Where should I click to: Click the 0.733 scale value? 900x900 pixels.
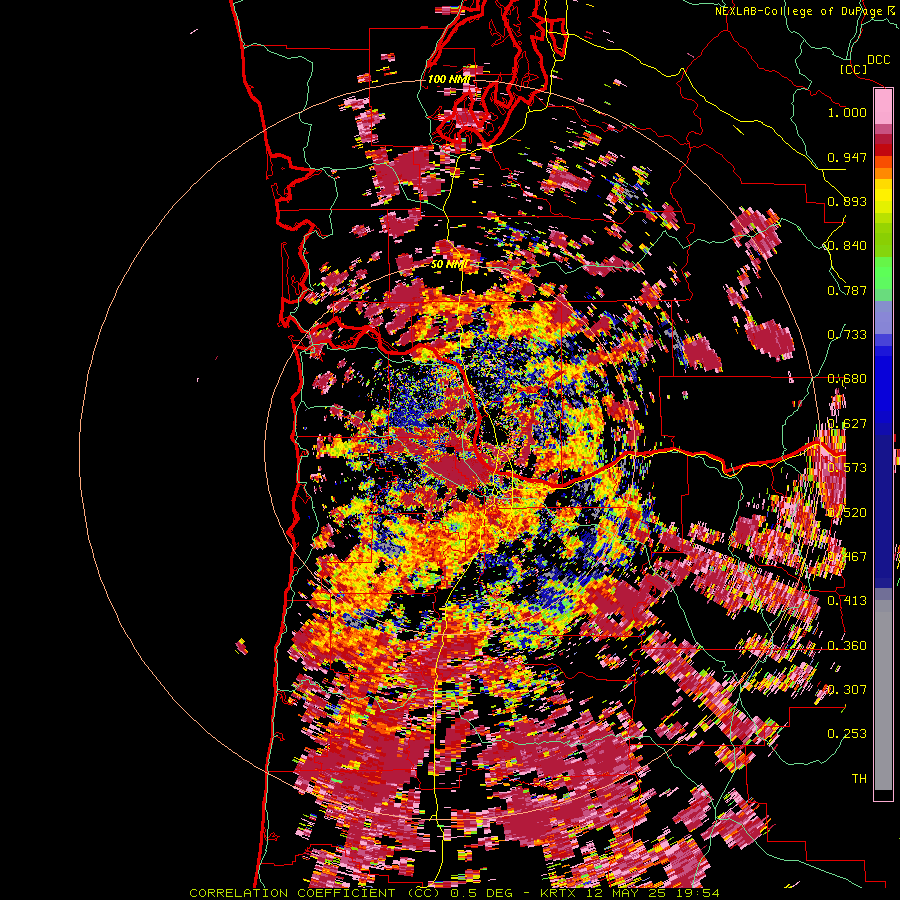[847, 335]
